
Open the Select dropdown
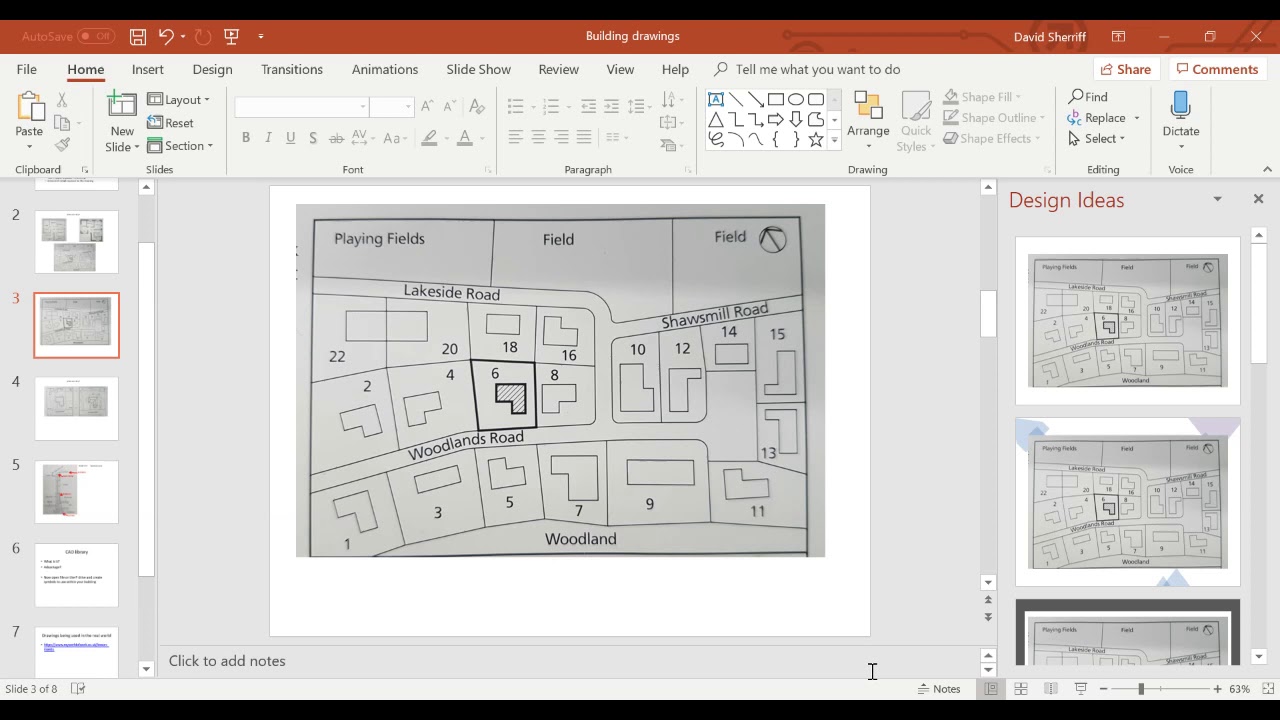[1096, 139]
